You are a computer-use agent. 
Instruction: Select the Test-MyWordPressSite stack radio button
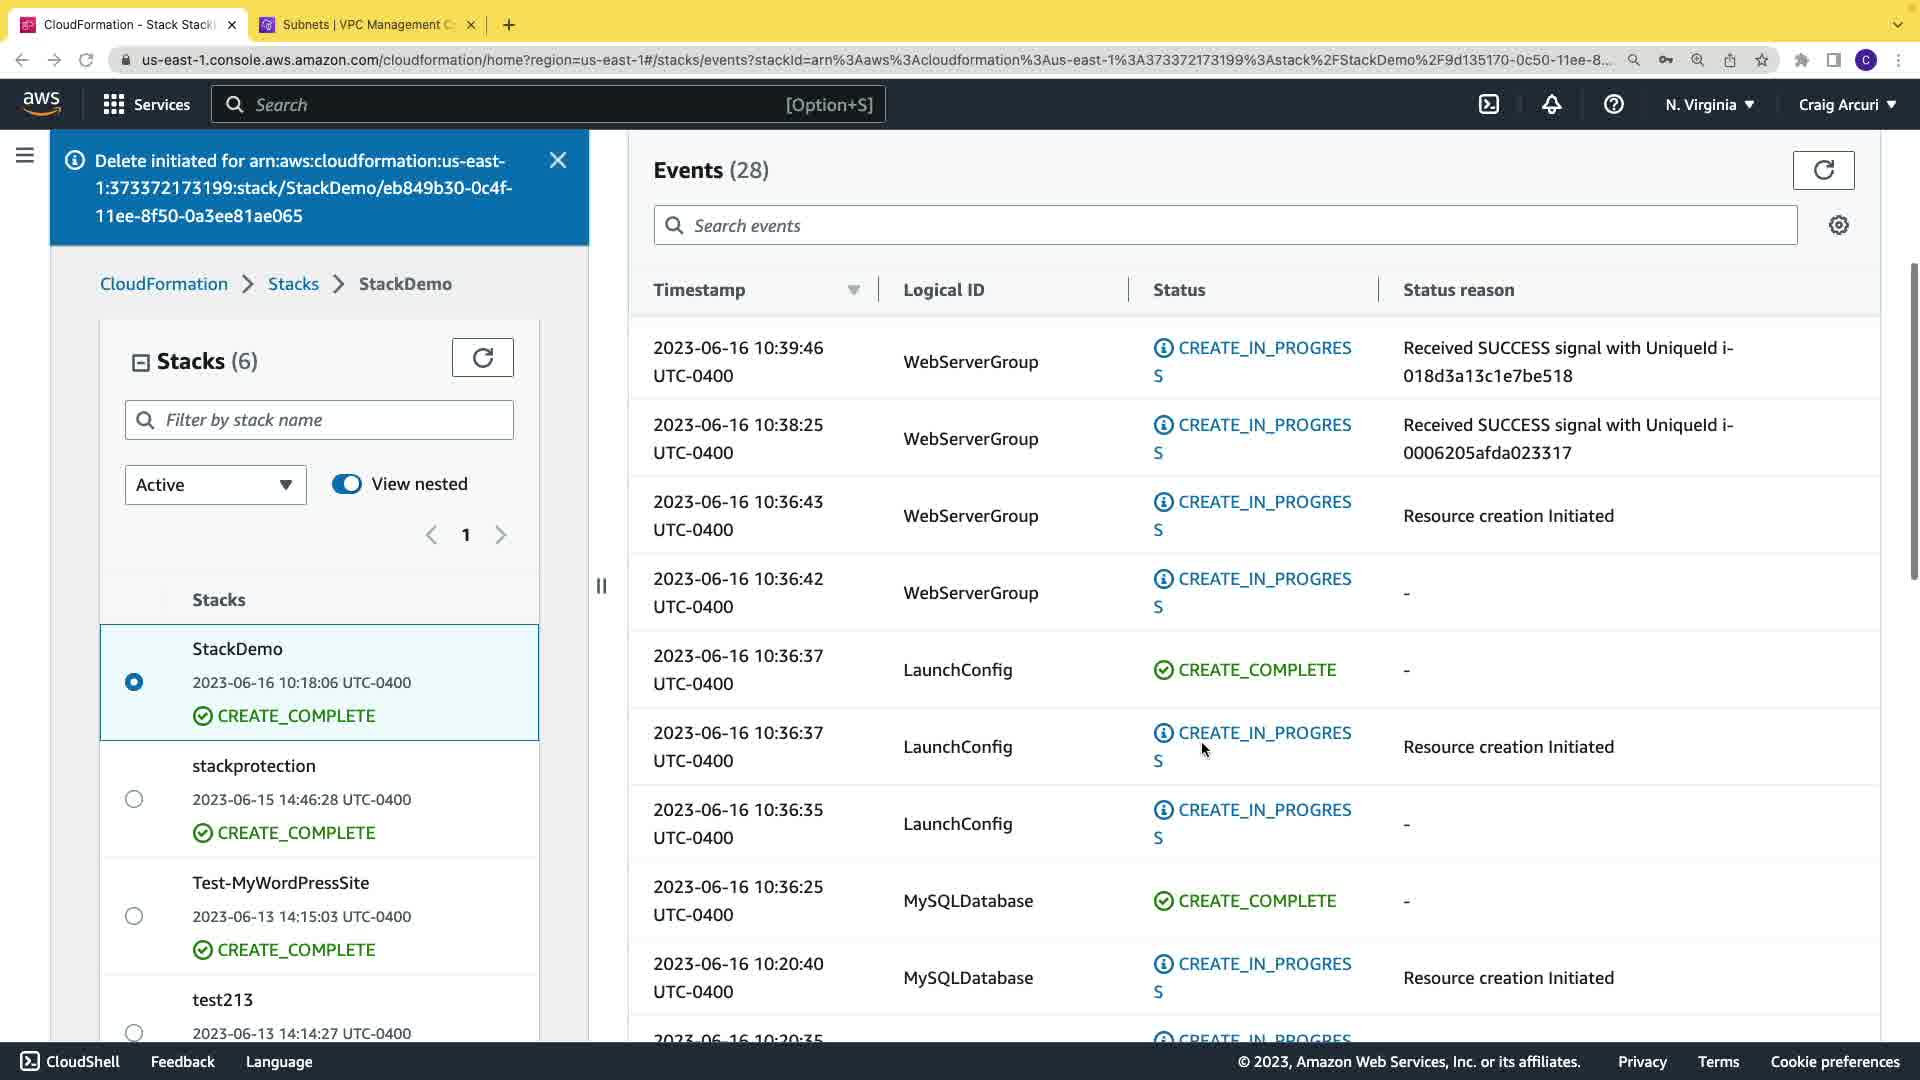point(134,916)
